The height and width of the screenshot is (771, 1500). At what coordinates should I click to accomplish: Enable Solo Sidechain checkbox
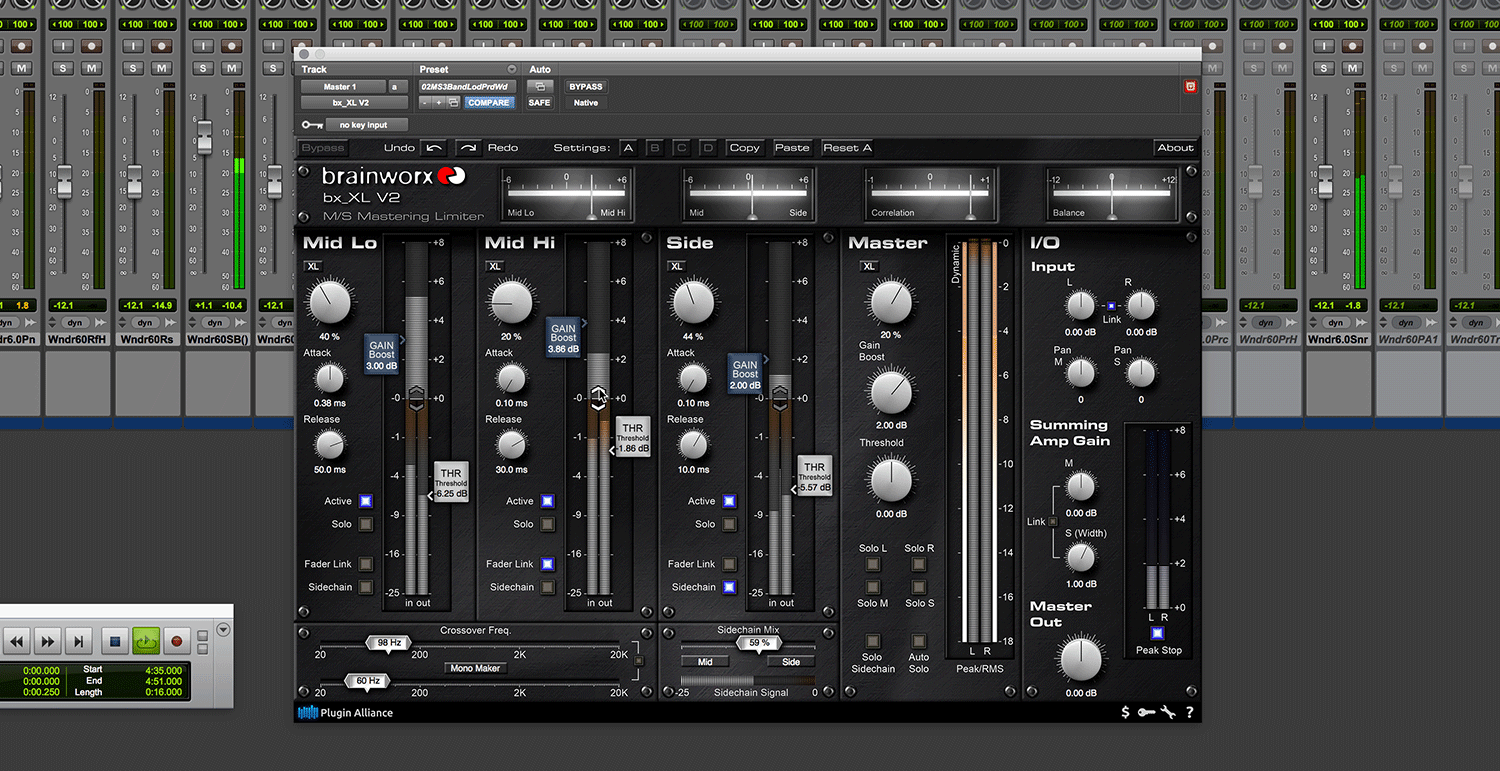tap(873, 641)
